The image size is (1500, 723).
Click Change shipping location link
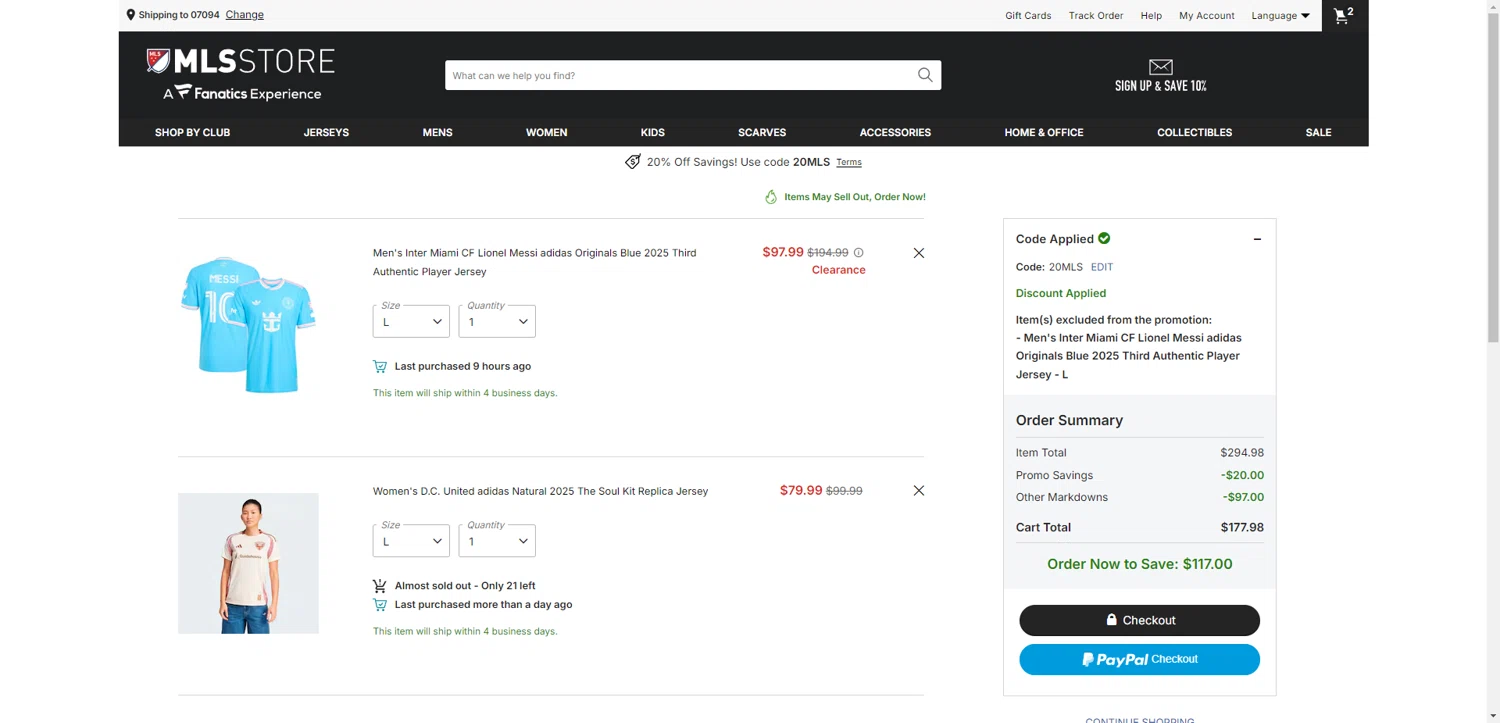pos(245,15)
